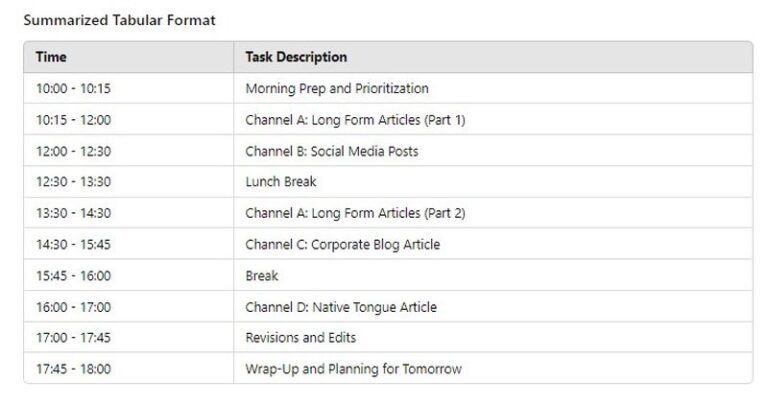Click the "Summarized Tabular Format" heading

pyautogui.click(x=119, y=20)
